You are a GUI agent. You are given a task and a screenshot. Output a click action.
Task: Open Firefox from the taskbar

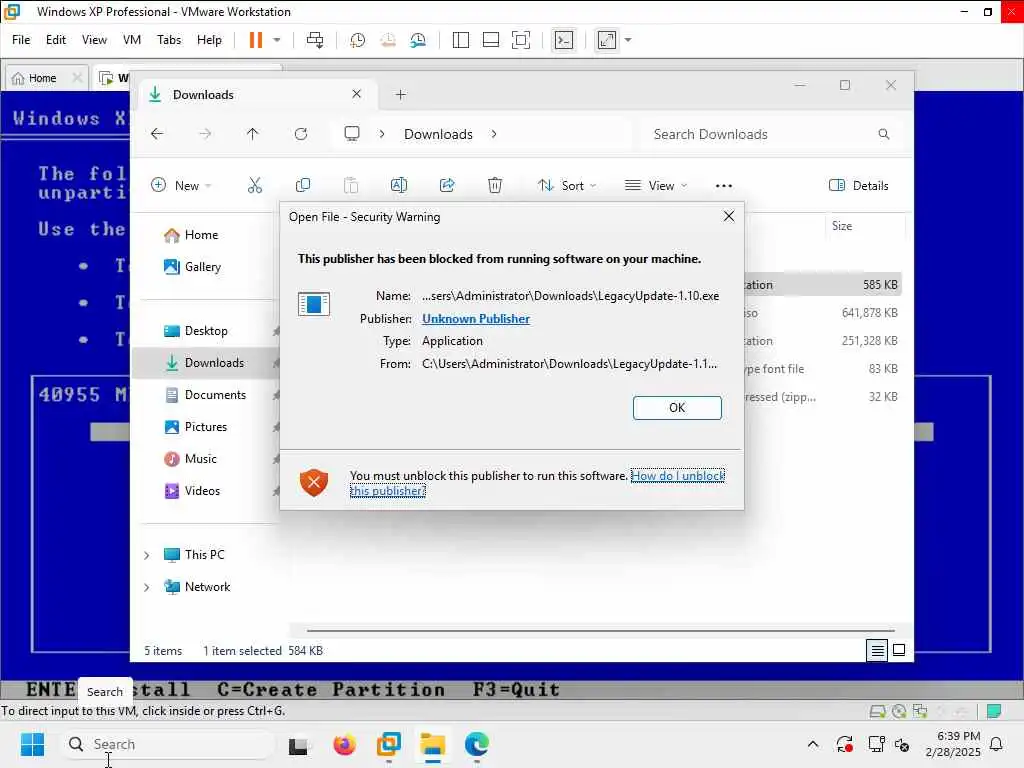pyautogui.click(x=344, y=744)
